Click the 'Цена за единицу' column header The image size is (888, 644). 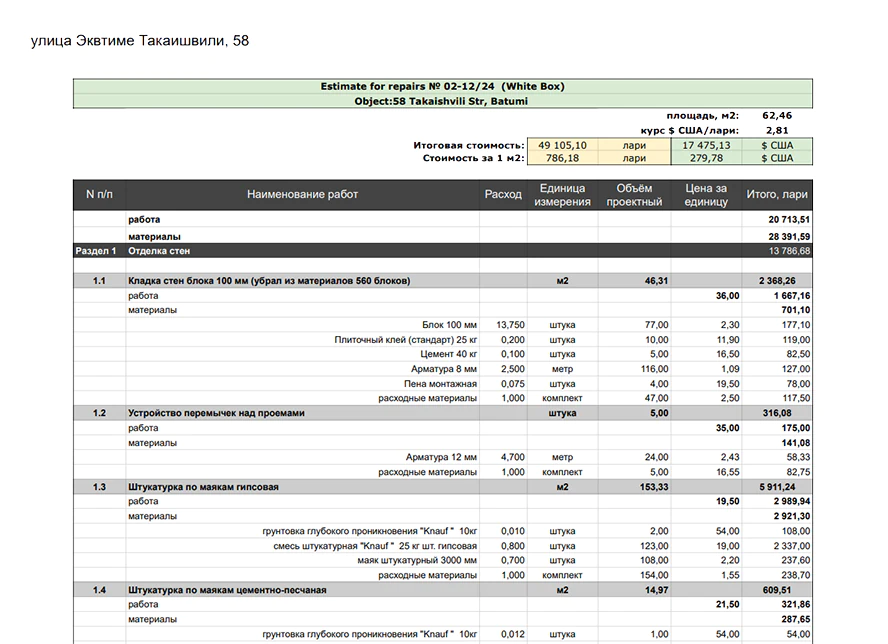coord(706,195)
